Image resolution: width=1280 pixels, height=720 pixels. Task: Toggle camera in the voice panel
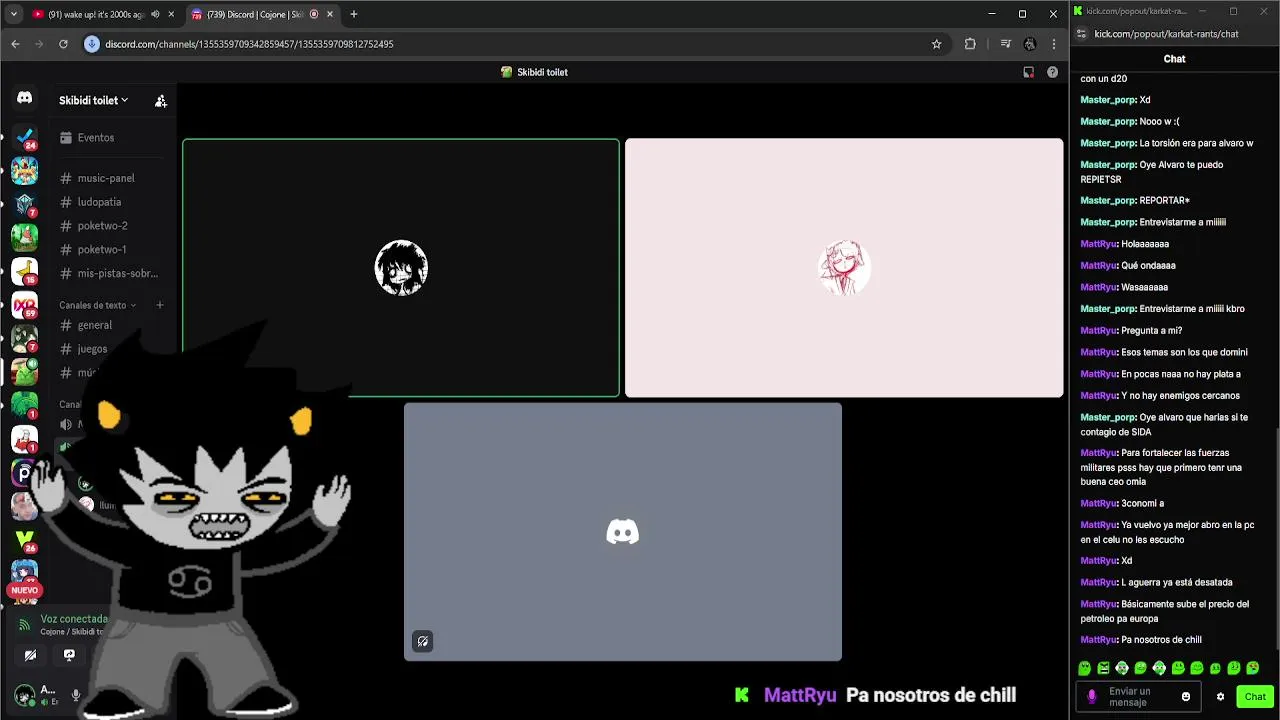30,655
